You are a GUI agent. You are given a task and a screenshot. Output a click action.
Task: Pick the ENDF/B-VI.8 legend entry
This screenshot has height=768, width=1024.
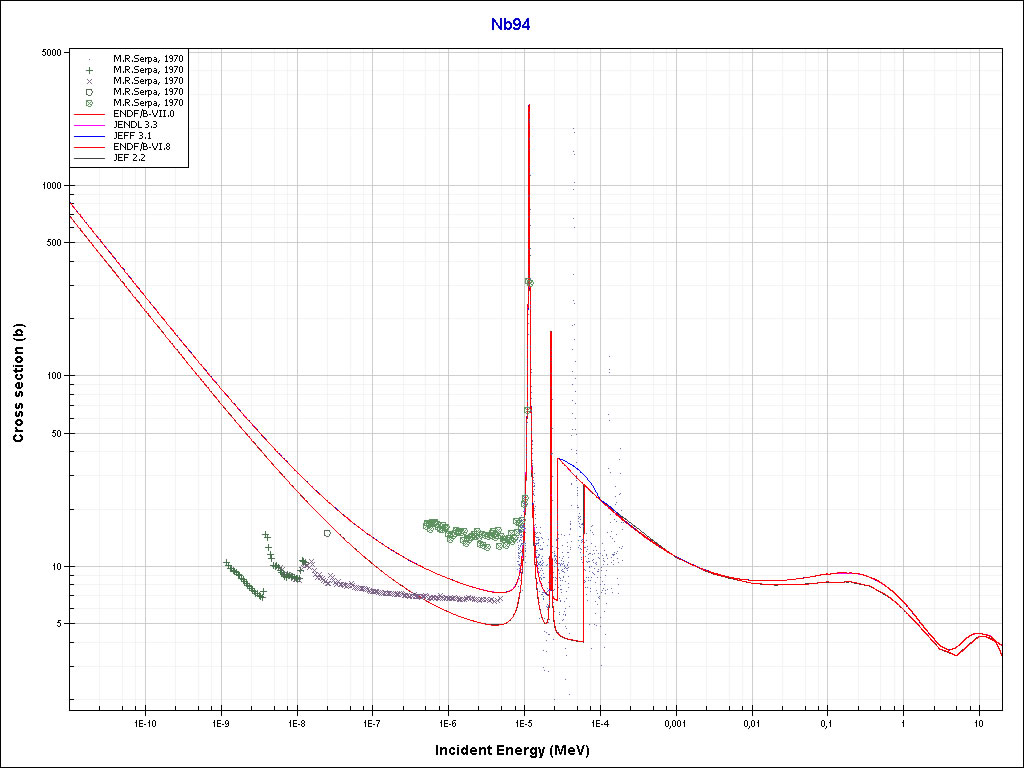coord(141,147)
